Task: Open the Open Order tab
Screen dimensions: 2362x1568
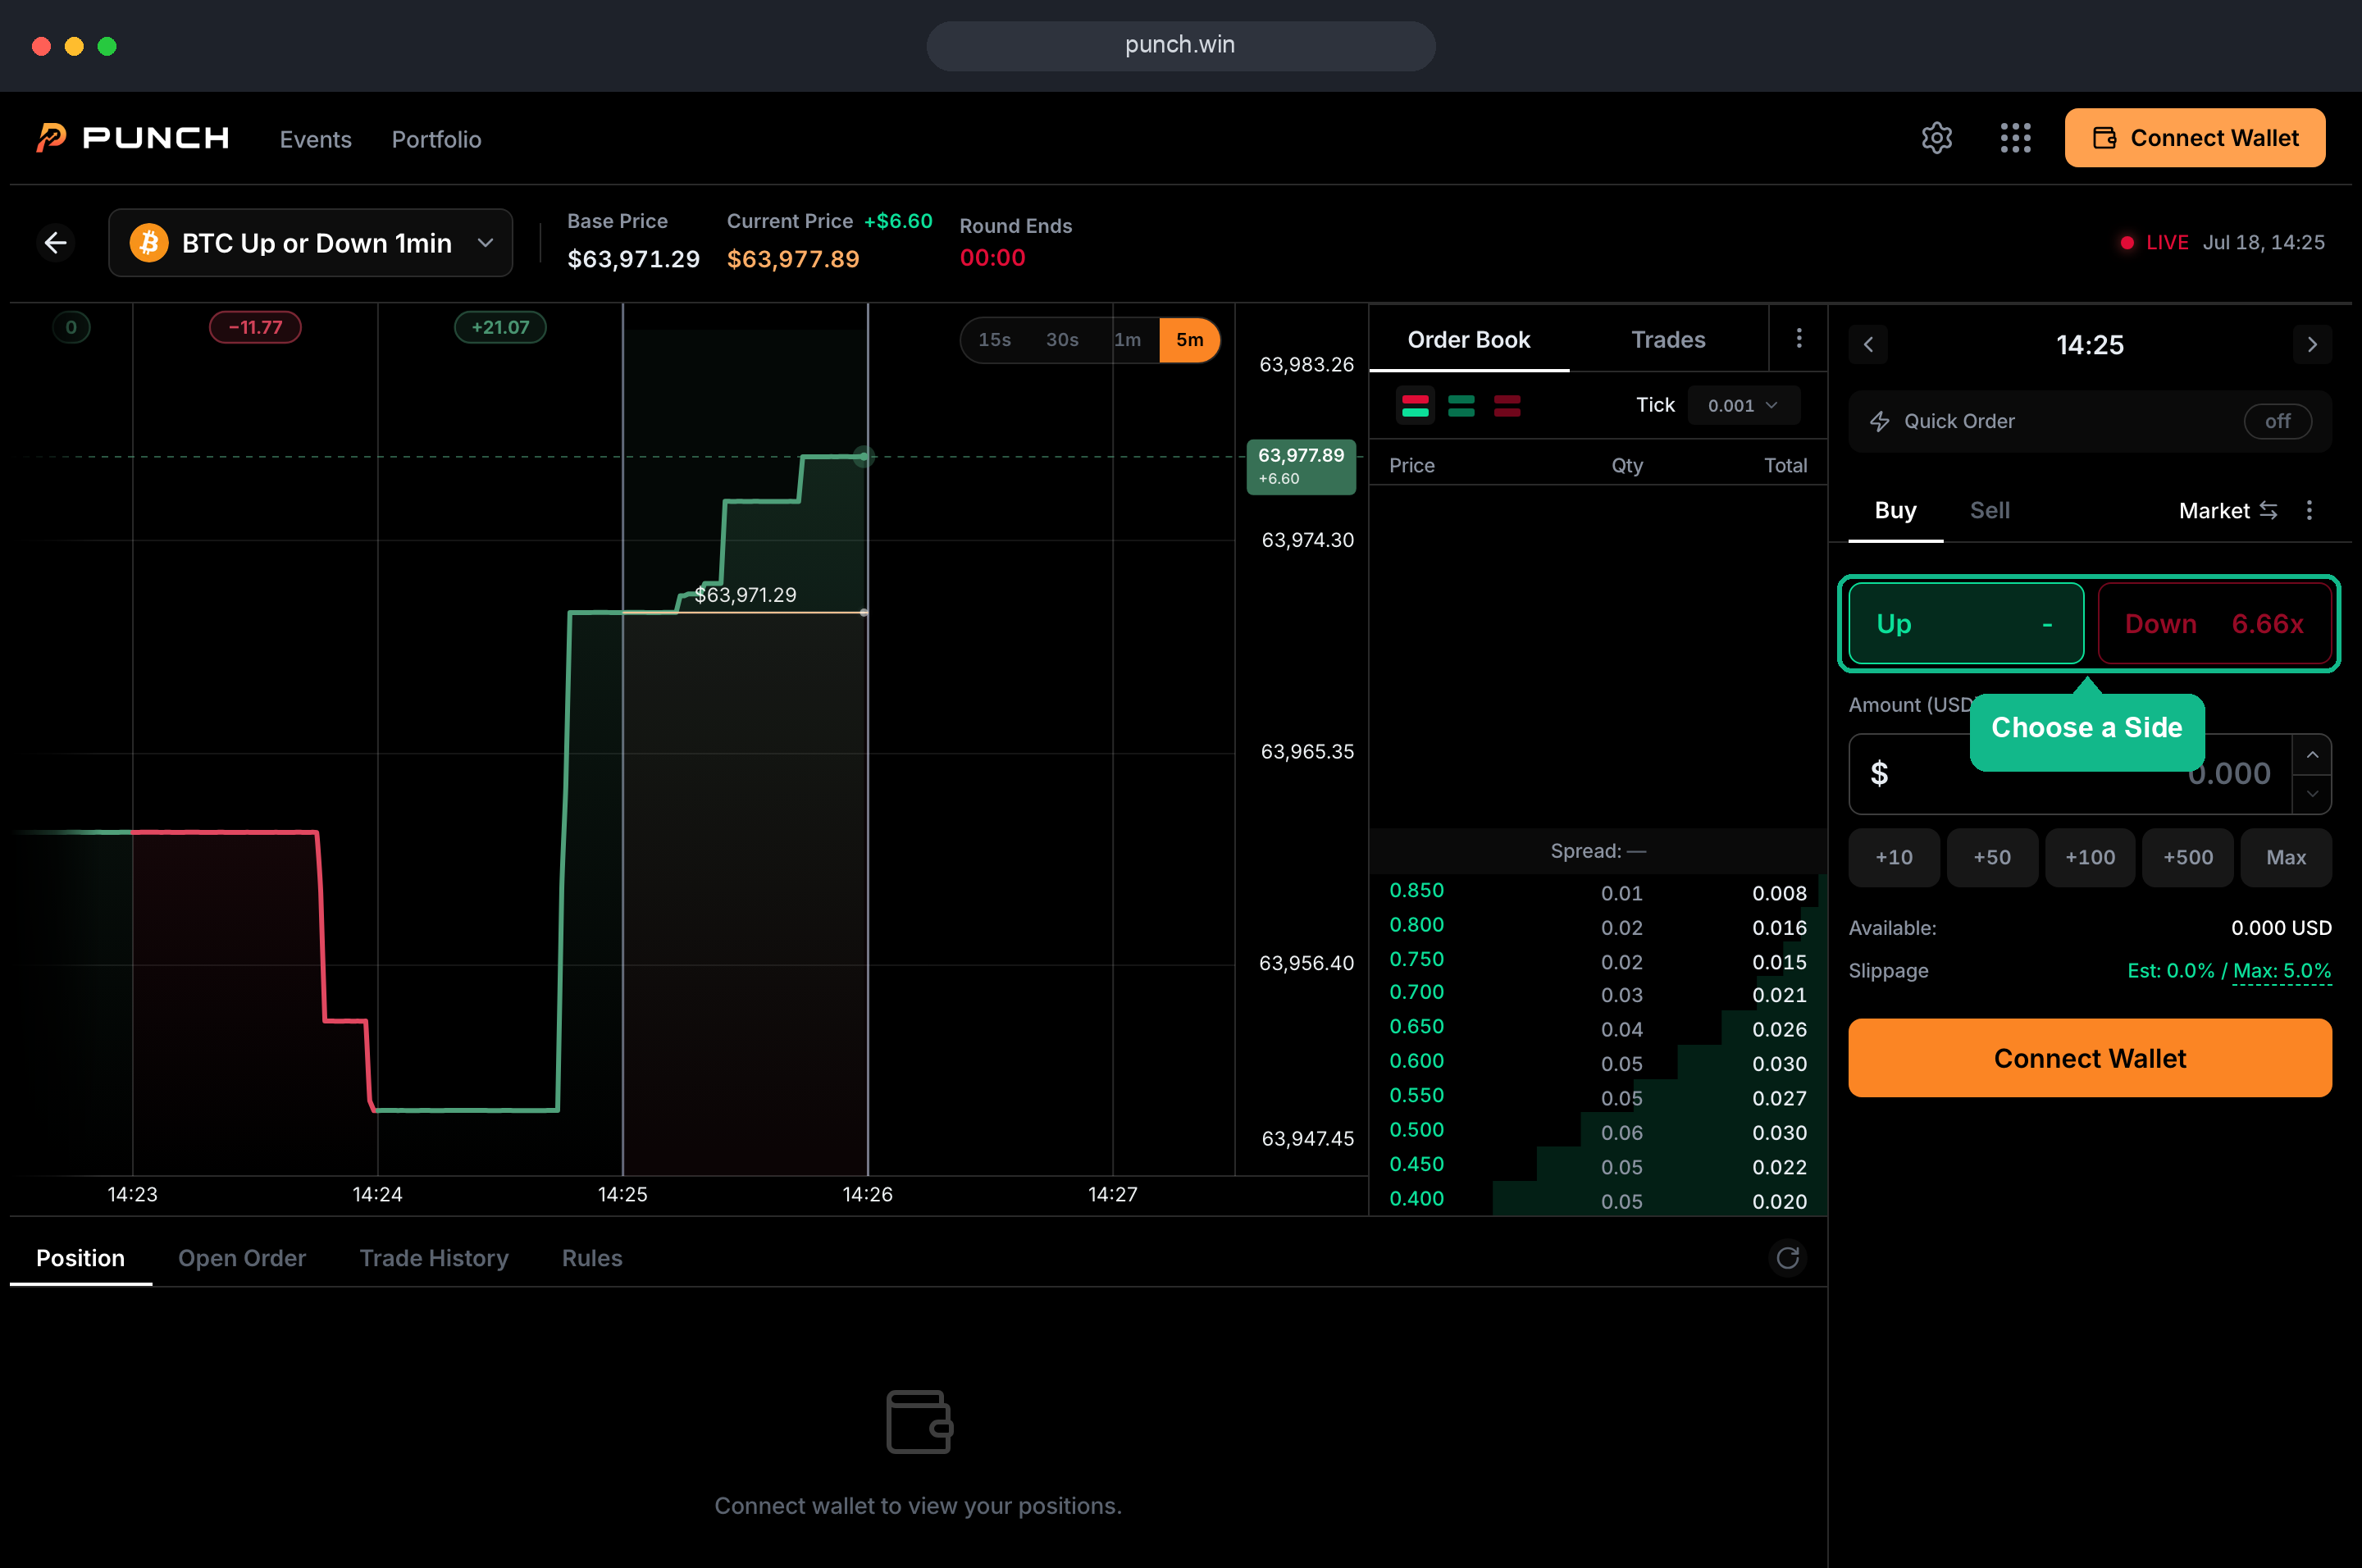Action: tap(242, 1257)
